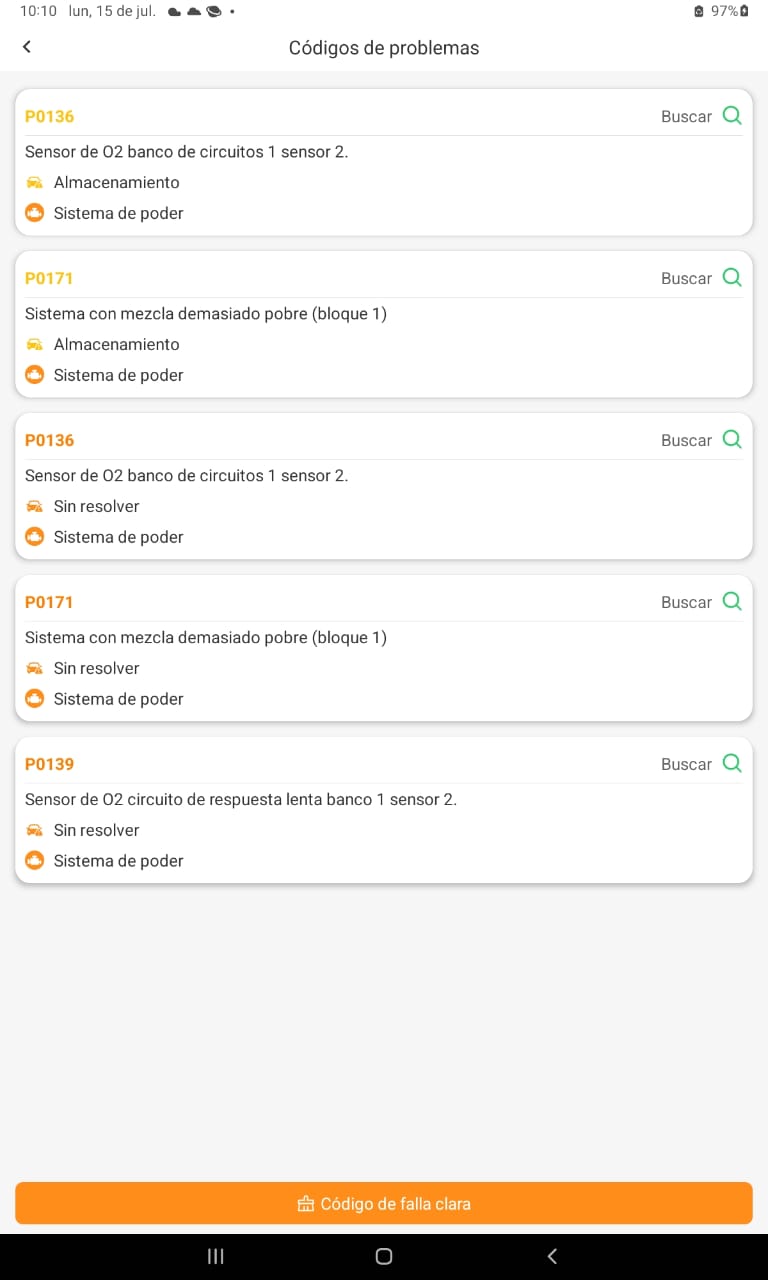The height and width of the screenshot is (1280, 768).
Task: Tap the P0139 slow response sensor description
Action: (240, 799)
